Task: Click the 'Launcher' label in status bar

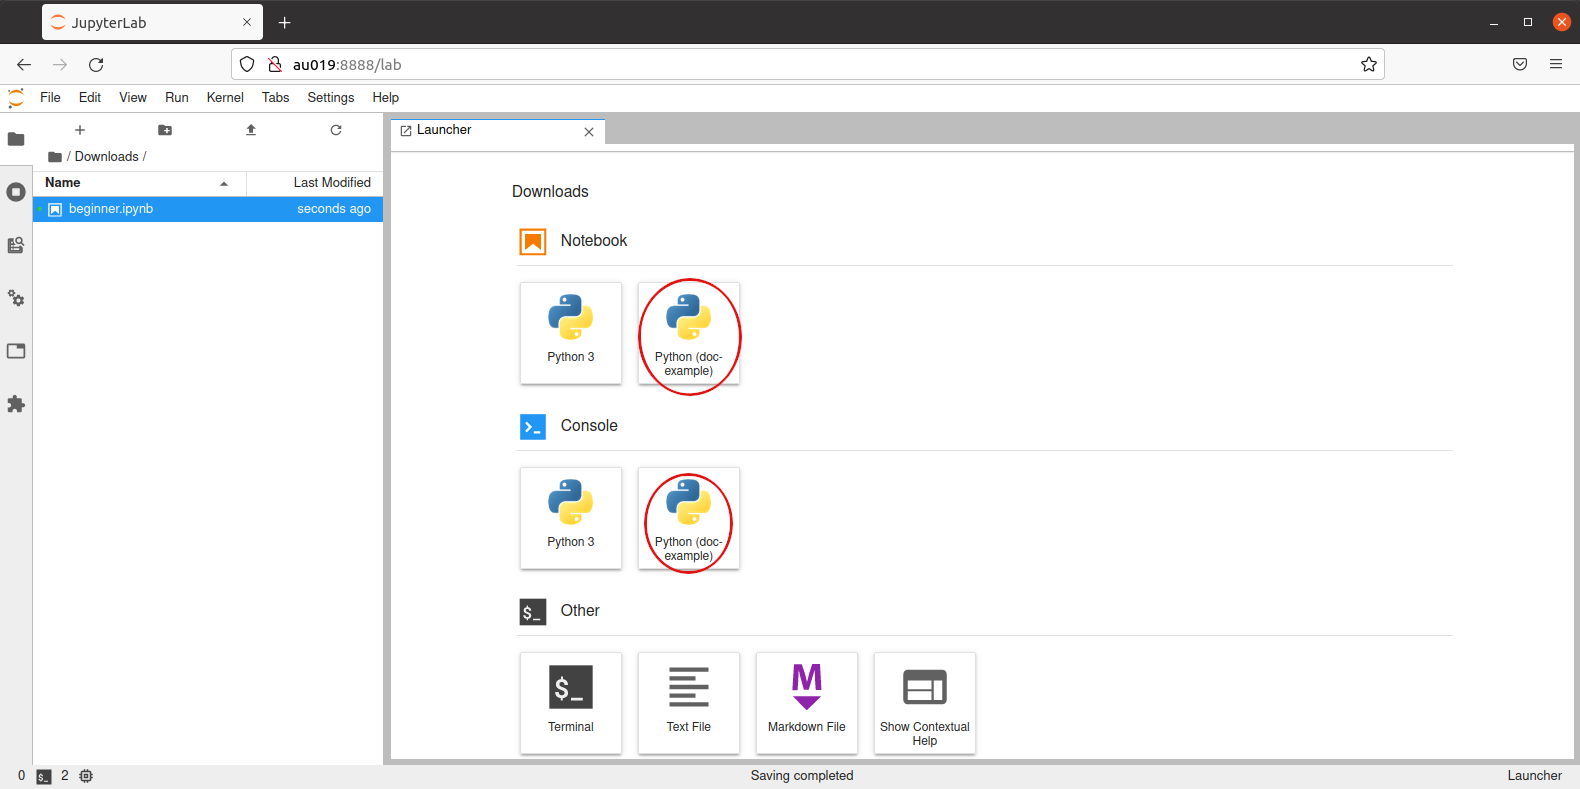Action: [x=1535, y=776]
